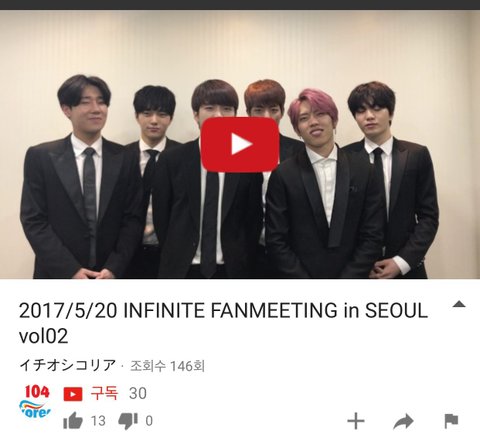Image resolution: width=480 pixels, height=441 pixels.
Task: Click the vol02 title text line
Action: 43,336
